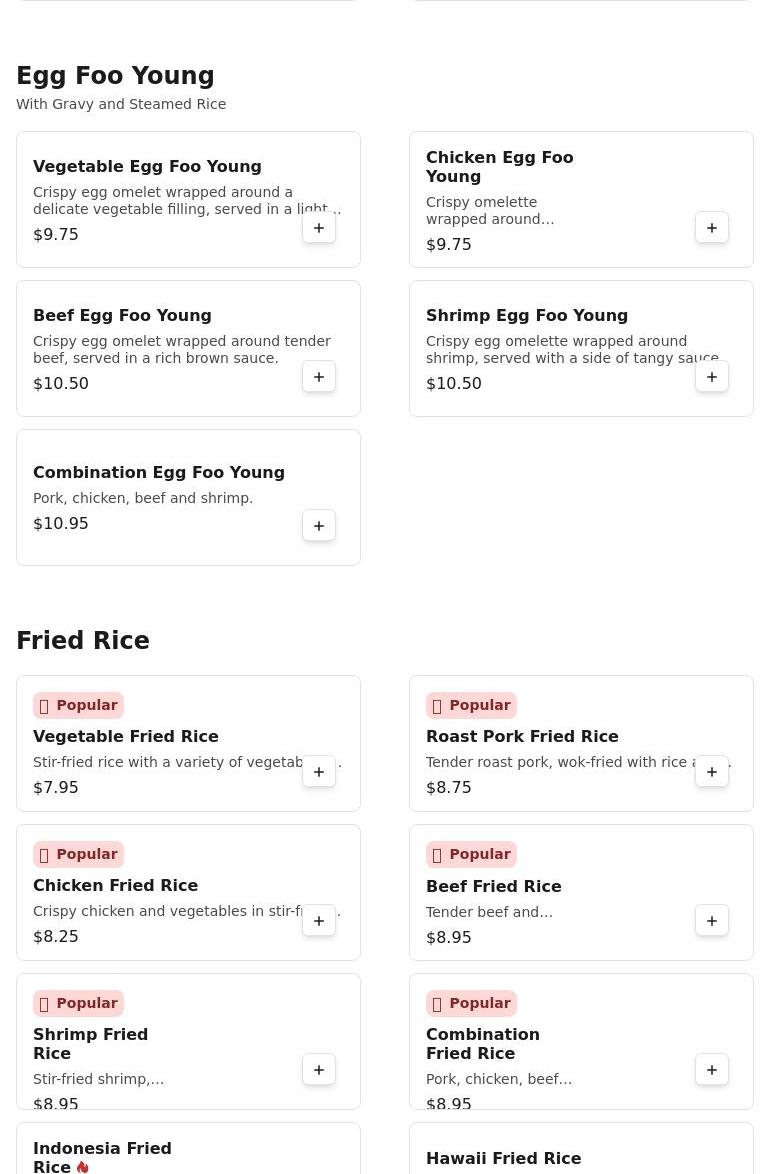770x1174 pixels.
Task: Open the Vegetable Egg Foo Young item title
Action: click(x=148, y=166)
